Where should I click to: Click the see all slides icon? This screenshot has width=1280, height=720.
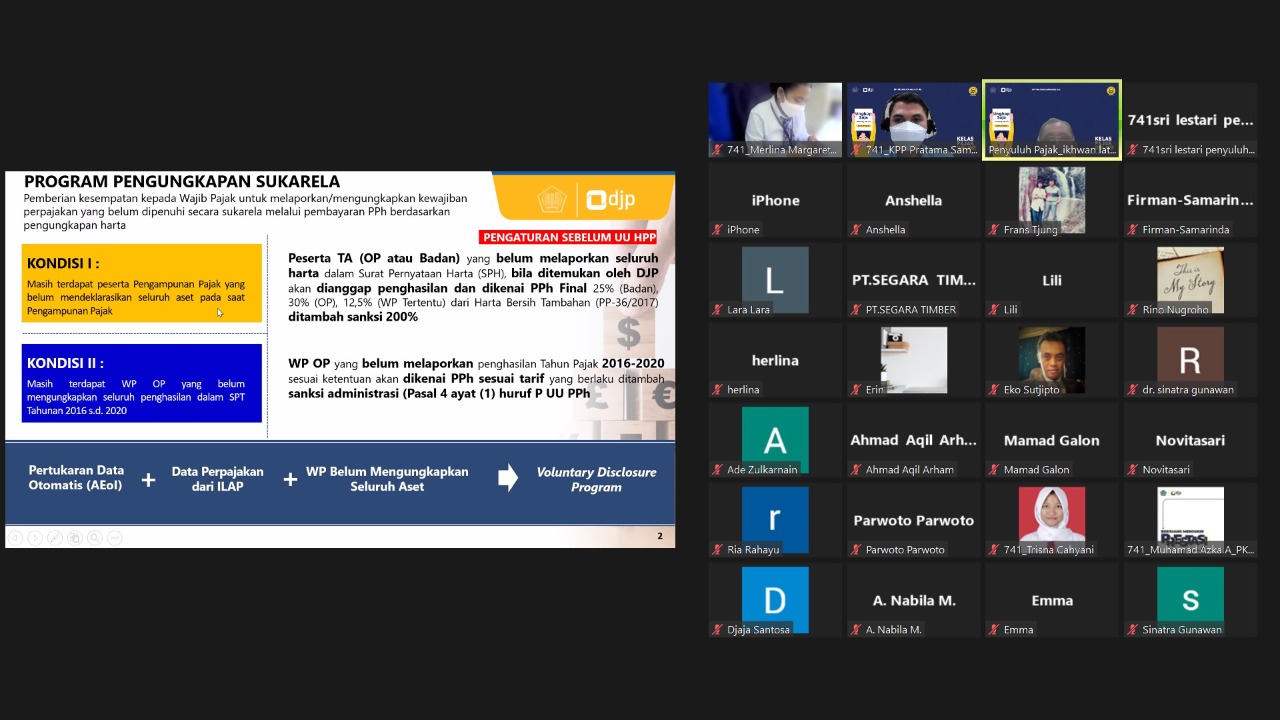(75, 538)
